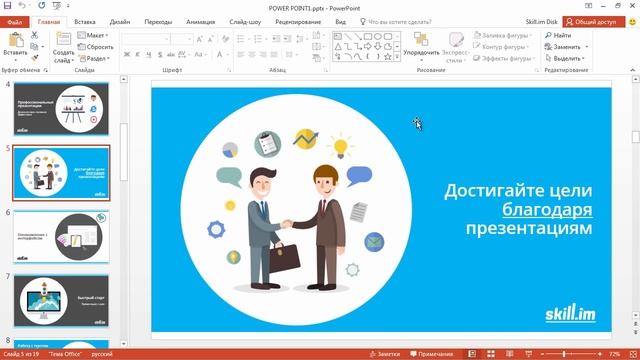
Task: Click the Save icon in quick access toolbar
Action: [7, 6]
